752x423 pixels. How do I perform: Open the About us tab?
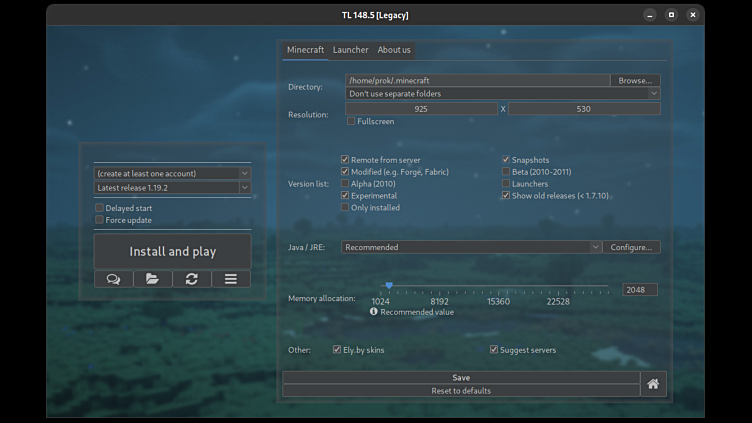[x=394, y=50]
